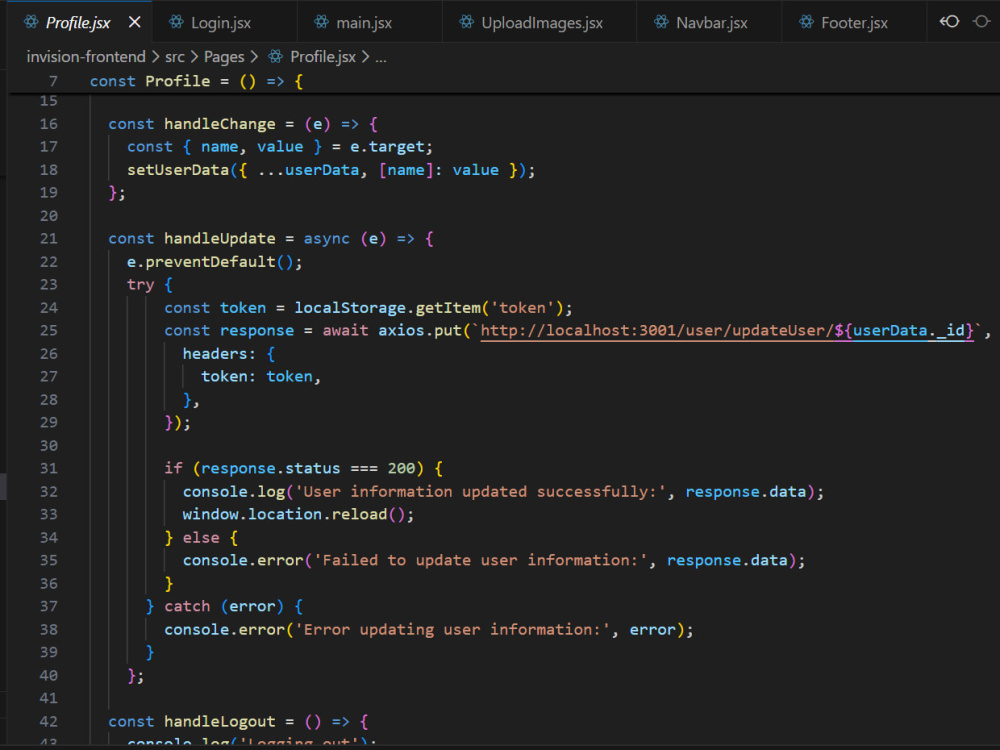The image size is (1000, 750).
Task: Click the 'handleChange' identifier
Action: click(220, 124)
